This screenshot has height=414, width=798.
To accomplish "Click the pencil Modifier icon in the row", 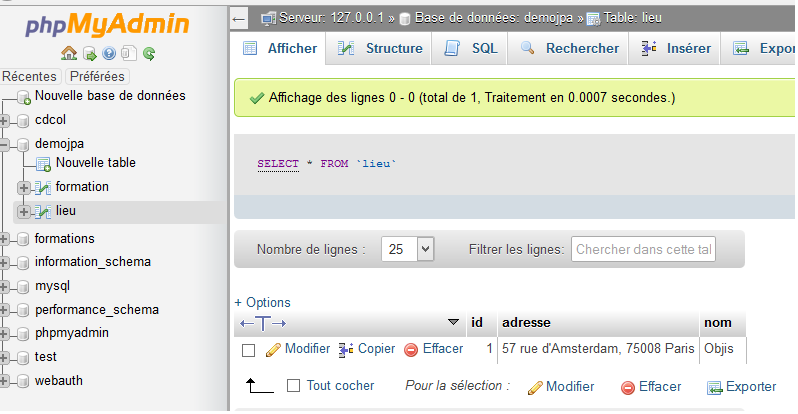I will 273,350.
